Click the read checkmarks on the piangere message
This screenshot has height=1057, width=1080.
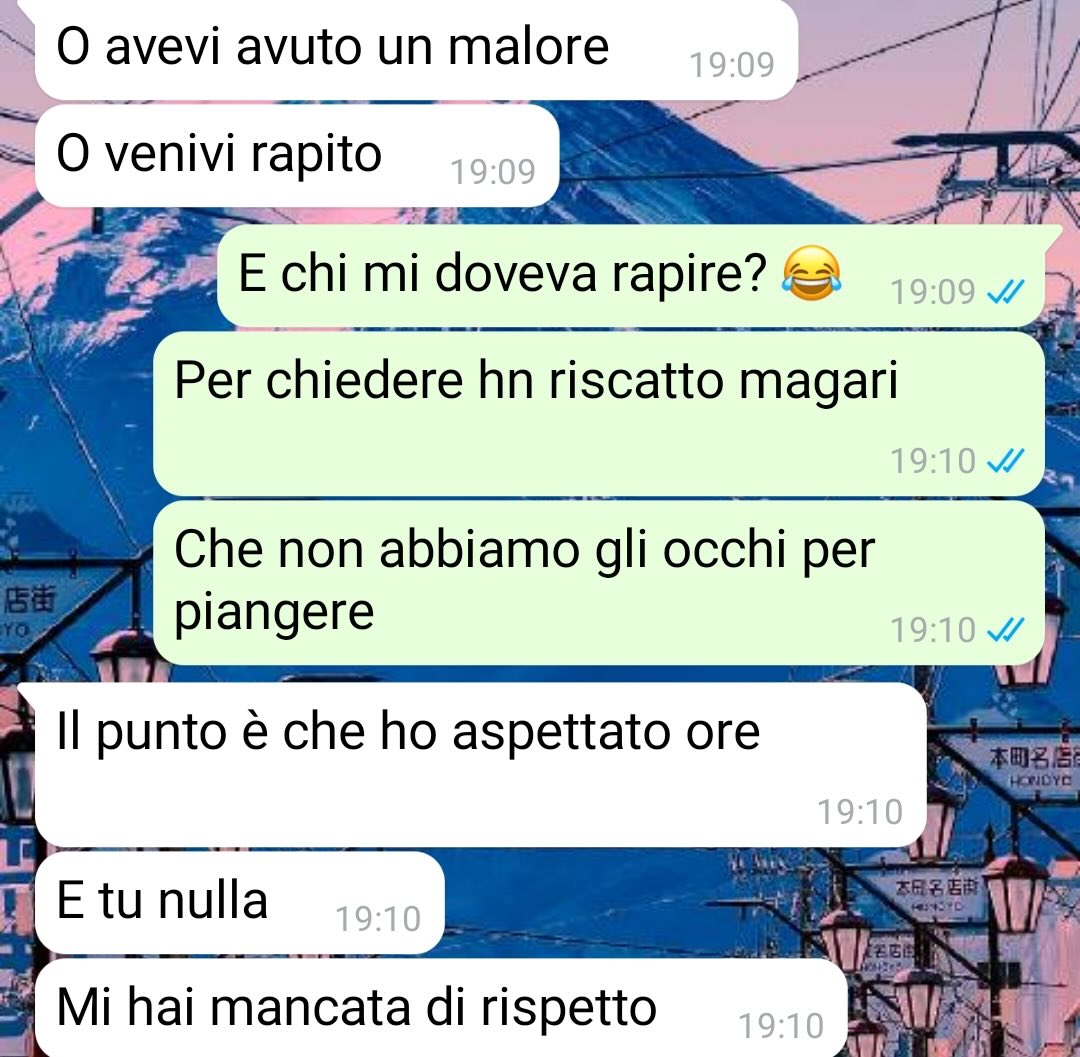coord(1006,629)
